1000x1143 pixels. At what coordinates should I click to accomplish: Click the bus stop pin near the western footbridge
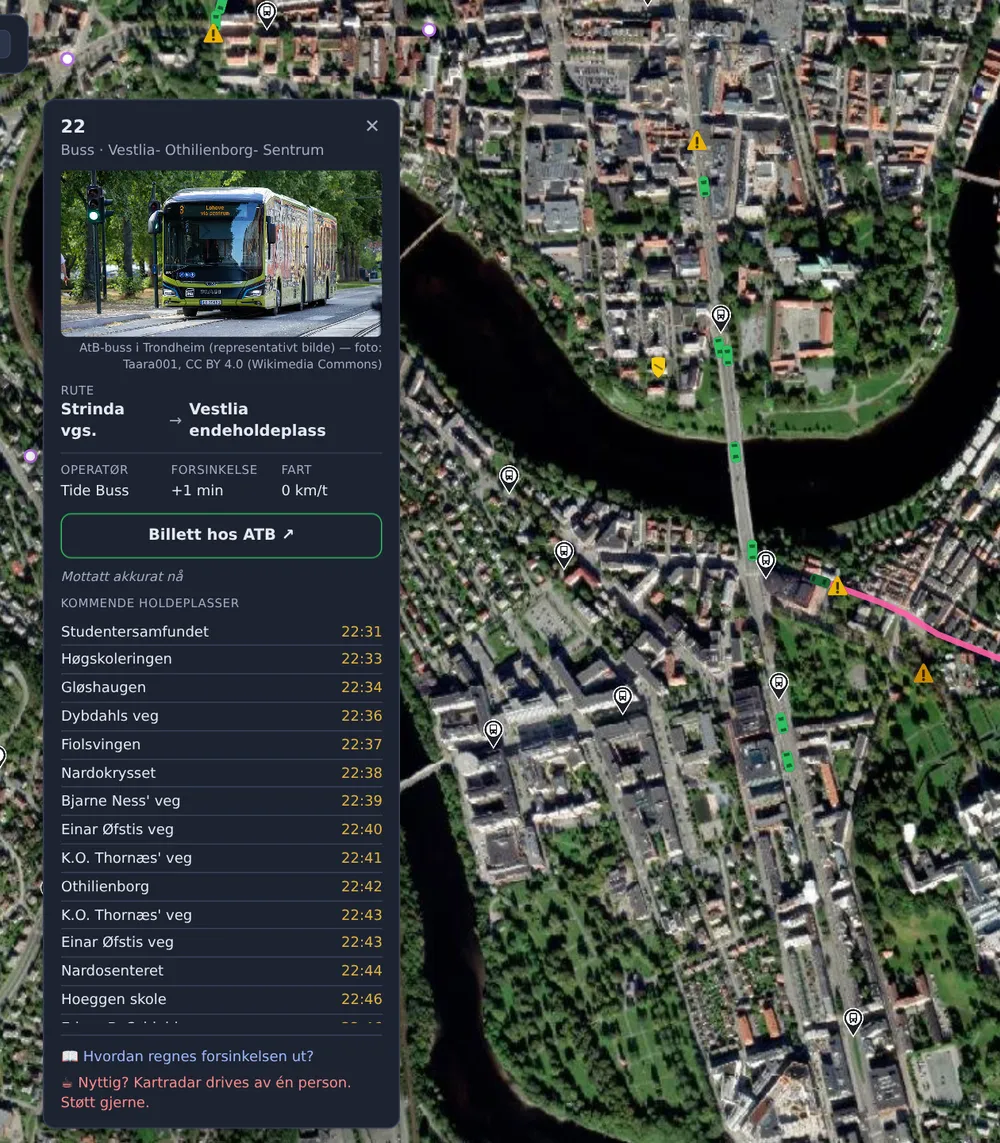click(x=493, y=733)
